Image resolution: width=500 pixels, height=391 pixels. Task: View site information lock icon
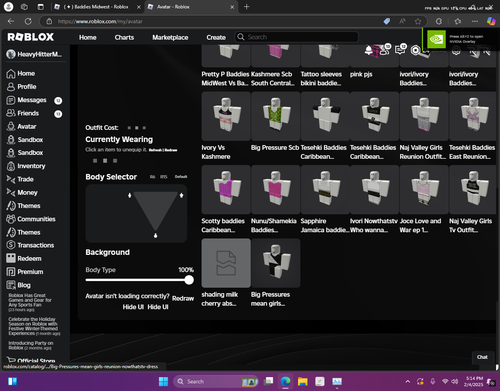pos(49,21)
